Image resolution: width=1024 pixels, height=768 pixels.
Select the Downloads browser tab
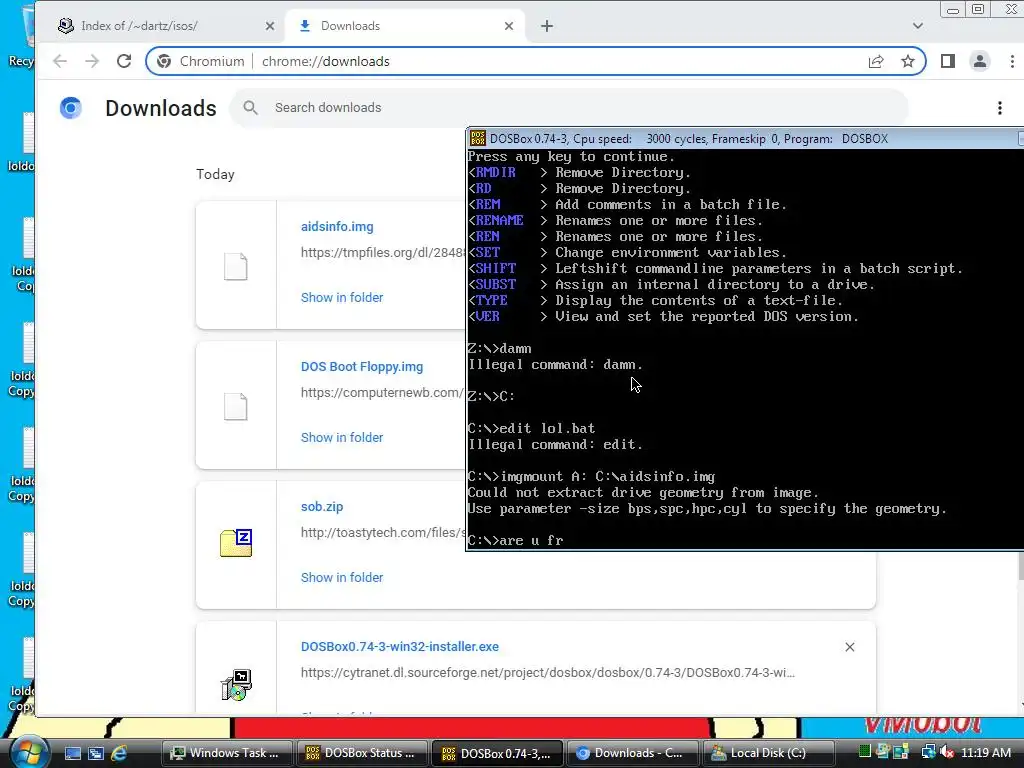point(405,26)
